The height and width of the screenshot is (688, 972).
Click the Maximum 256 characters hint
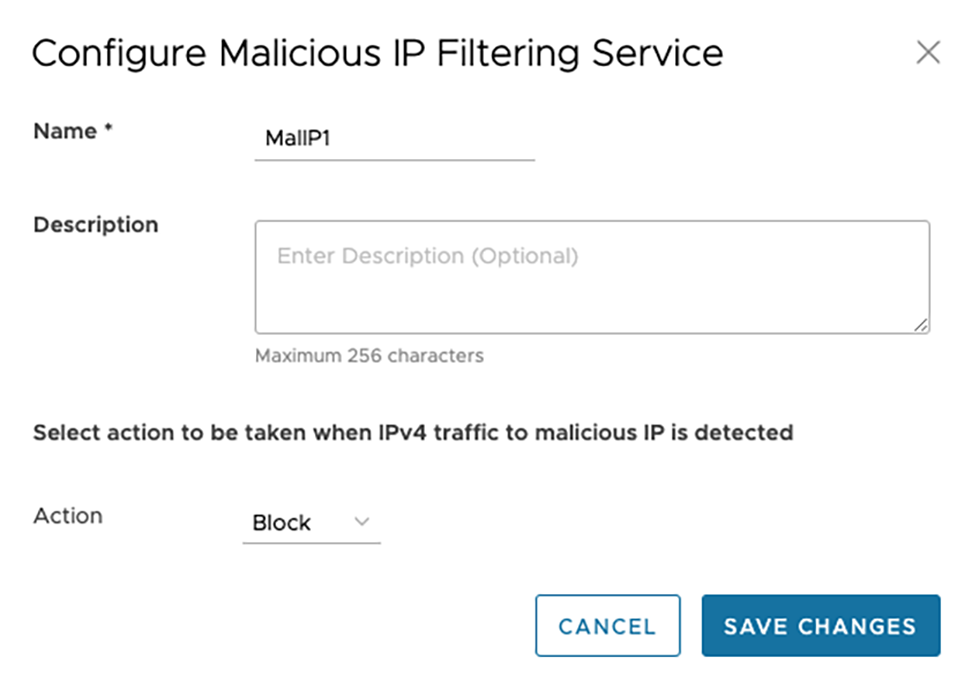point(369,355)
